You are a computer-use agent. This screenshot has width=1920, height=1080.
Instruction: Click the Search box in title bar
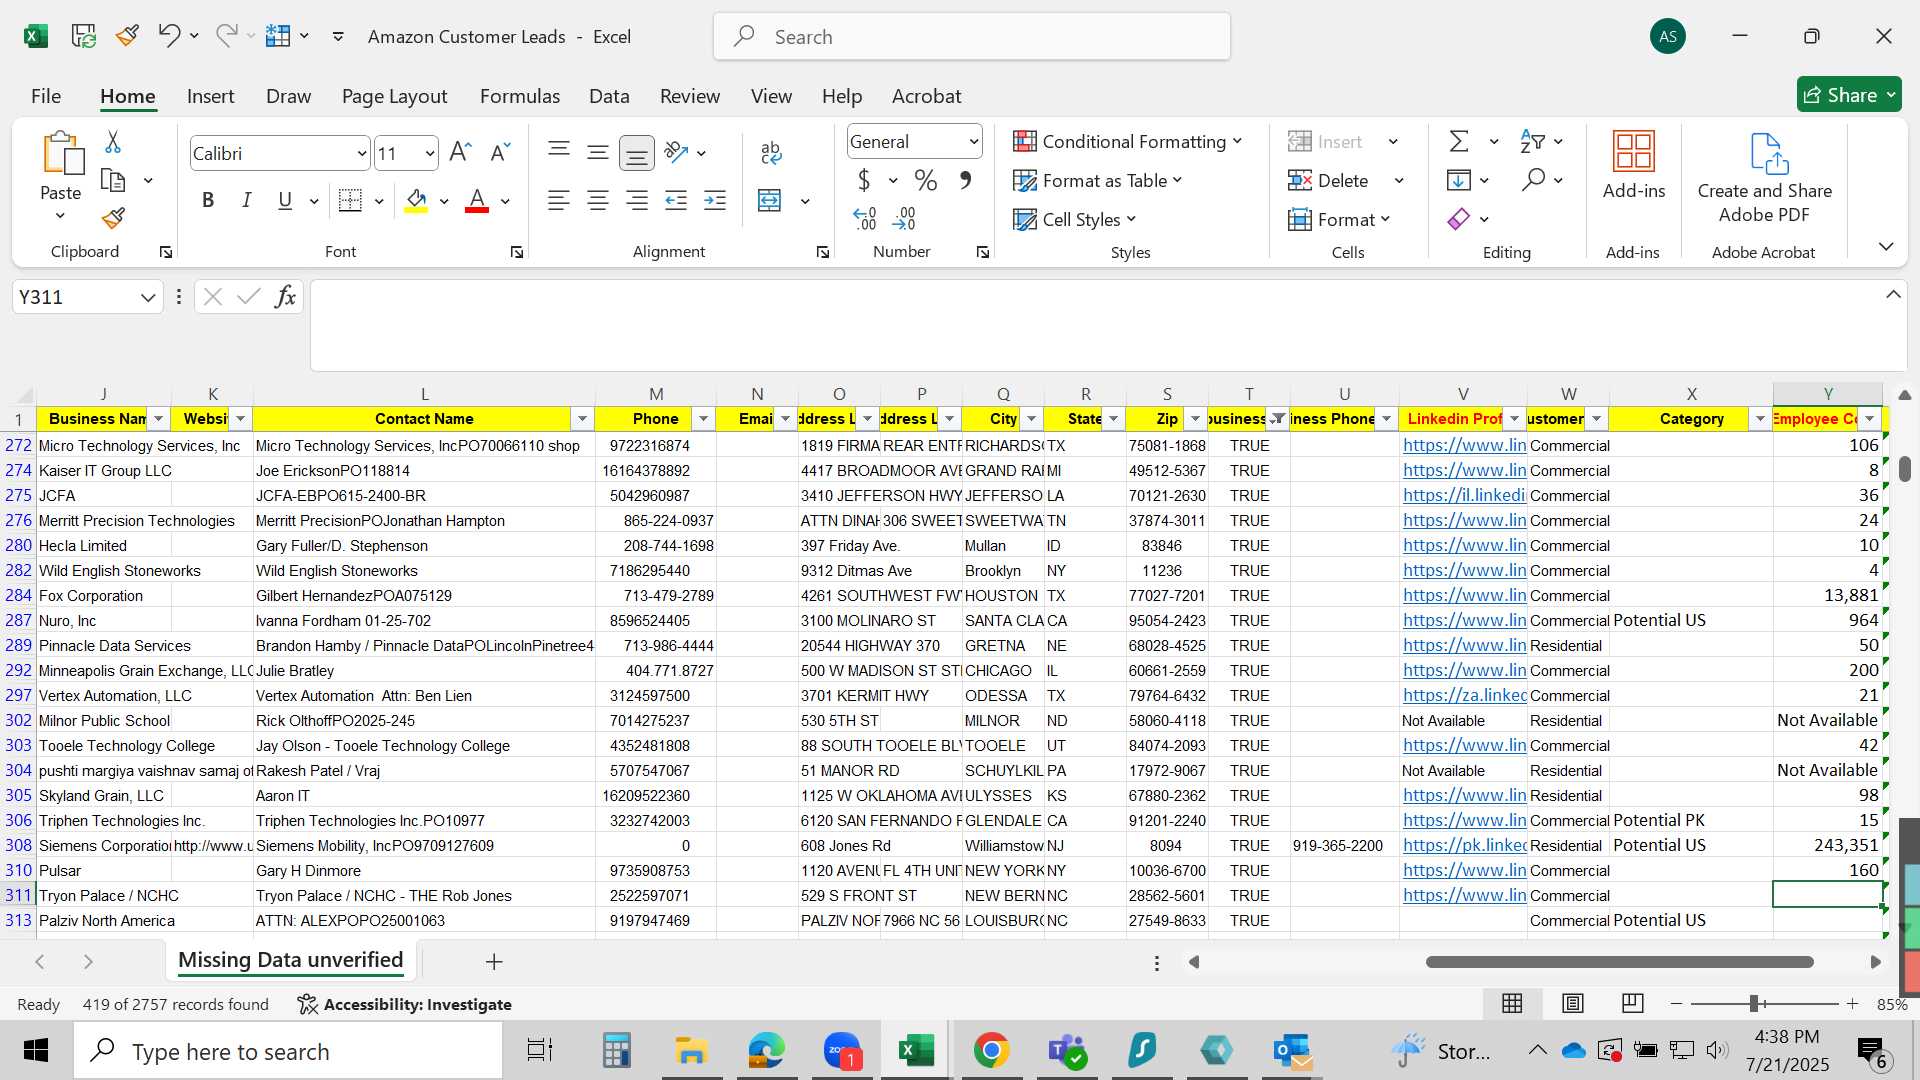971,37
